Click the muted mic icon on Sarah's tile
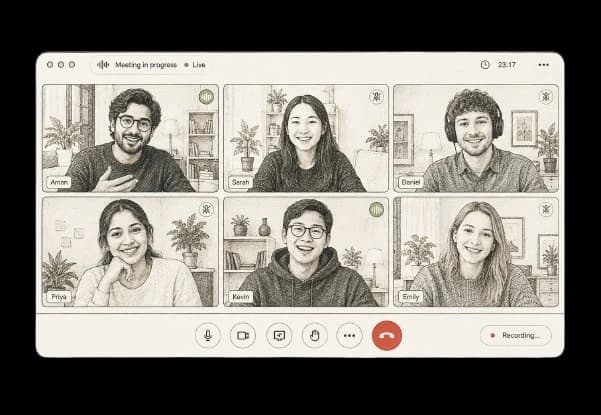This screenshot has height=415, width=601. pos(376,97)
